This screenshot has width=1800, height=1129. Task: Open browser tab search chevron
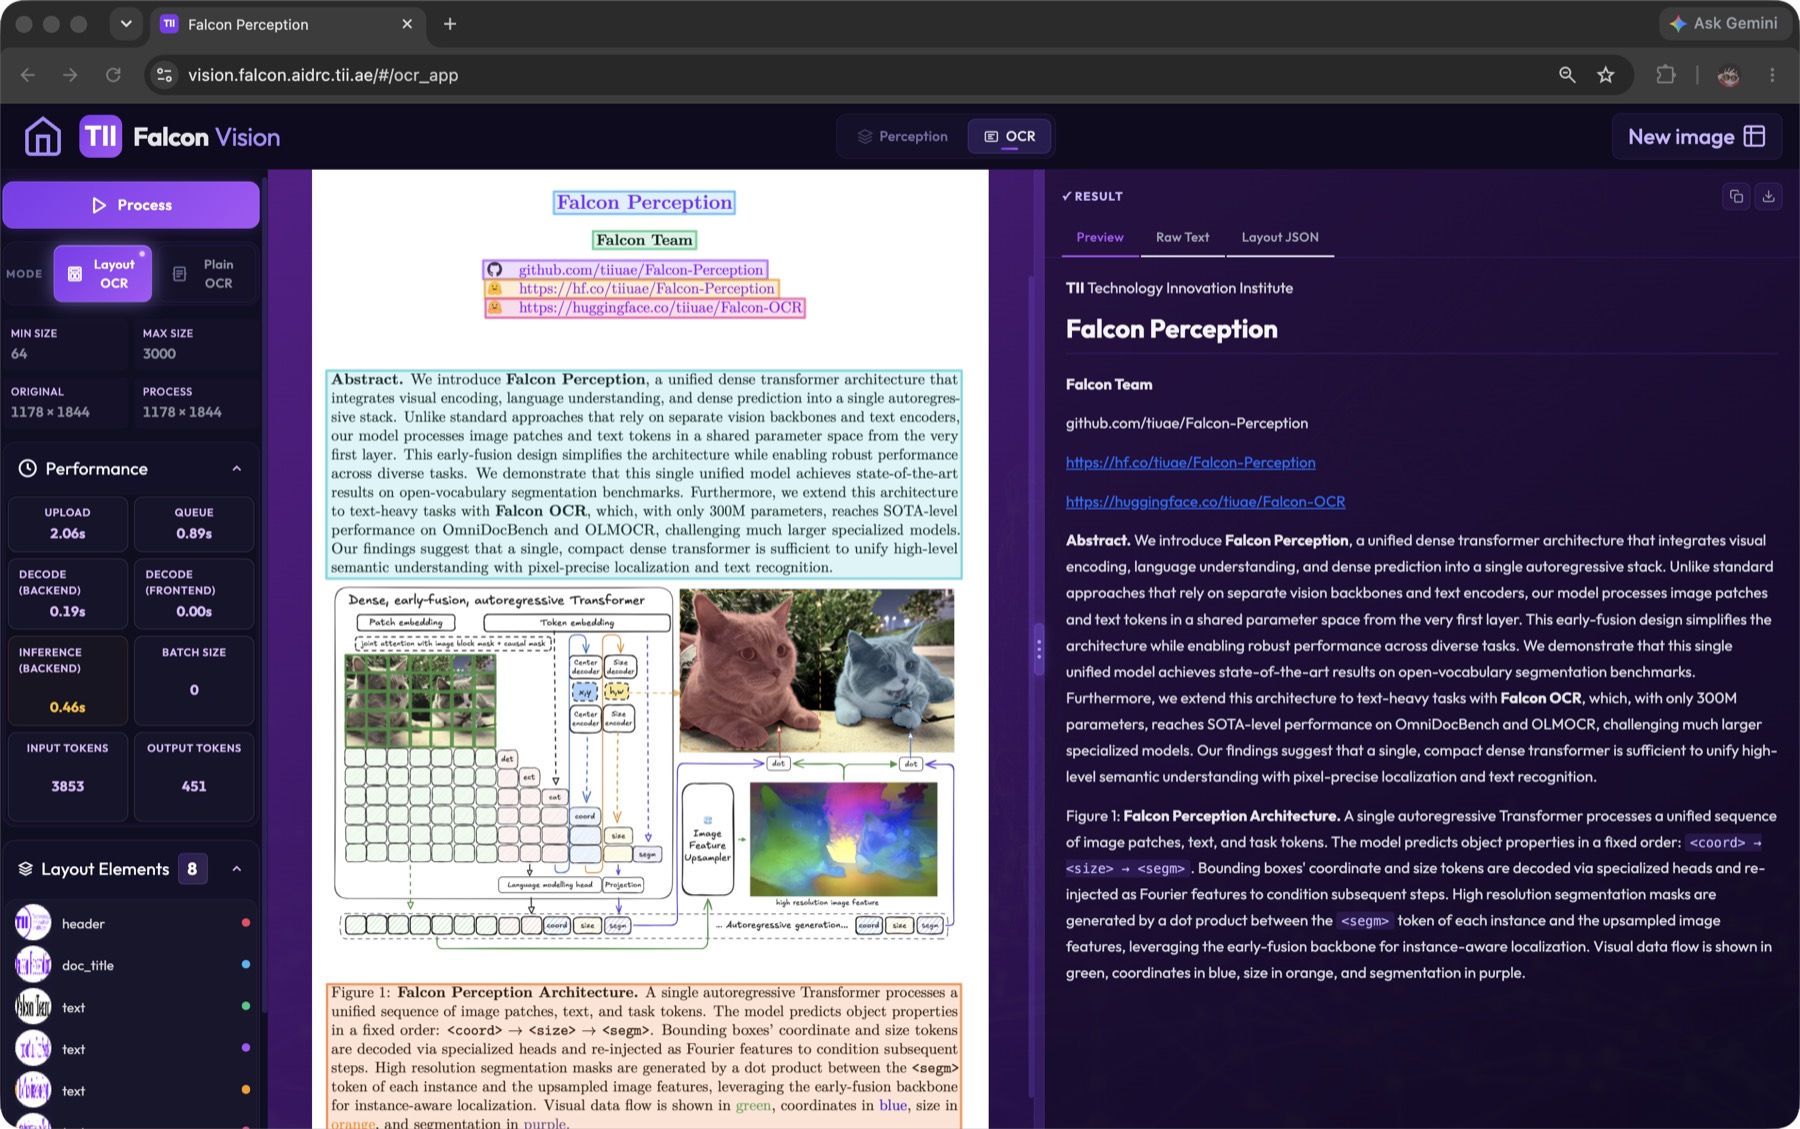(x=126, y=24)
